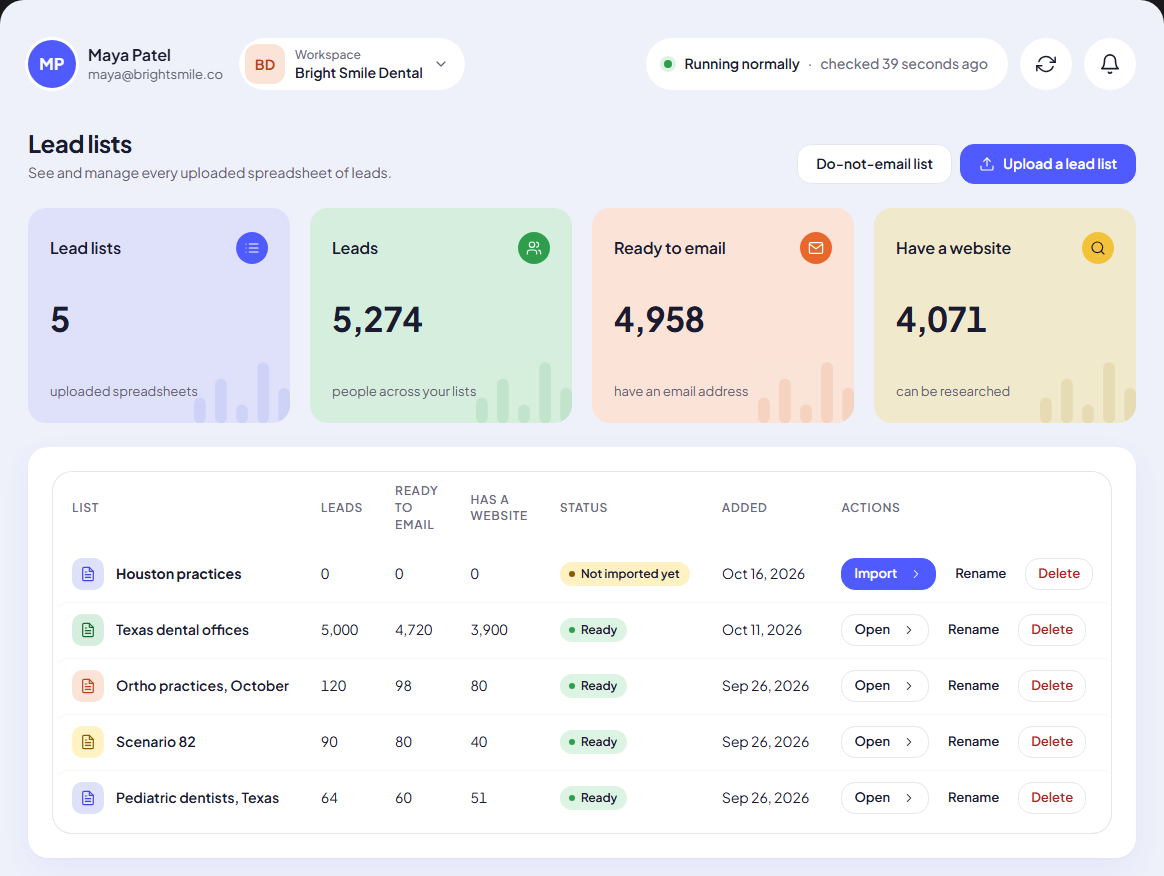Screen dimensions: 1164x876
Task: Click the orange file icon beside Ortho practices, October
Action: (x=88, y=686)
